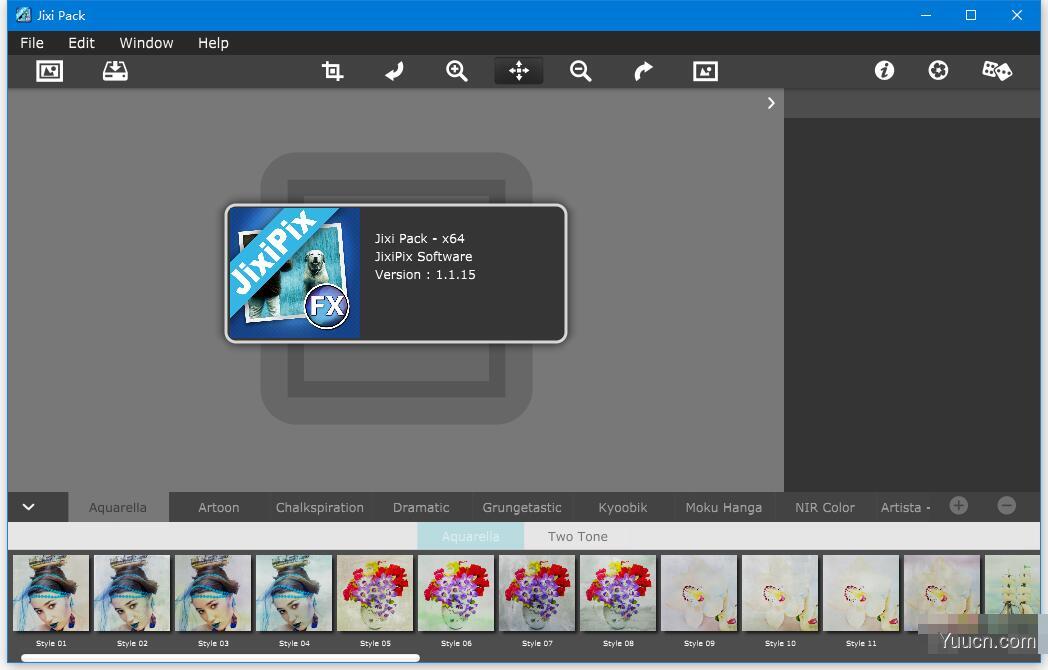Apply preset Style 10
Screen dimensions: 1048x670
[x=780, y=593]
